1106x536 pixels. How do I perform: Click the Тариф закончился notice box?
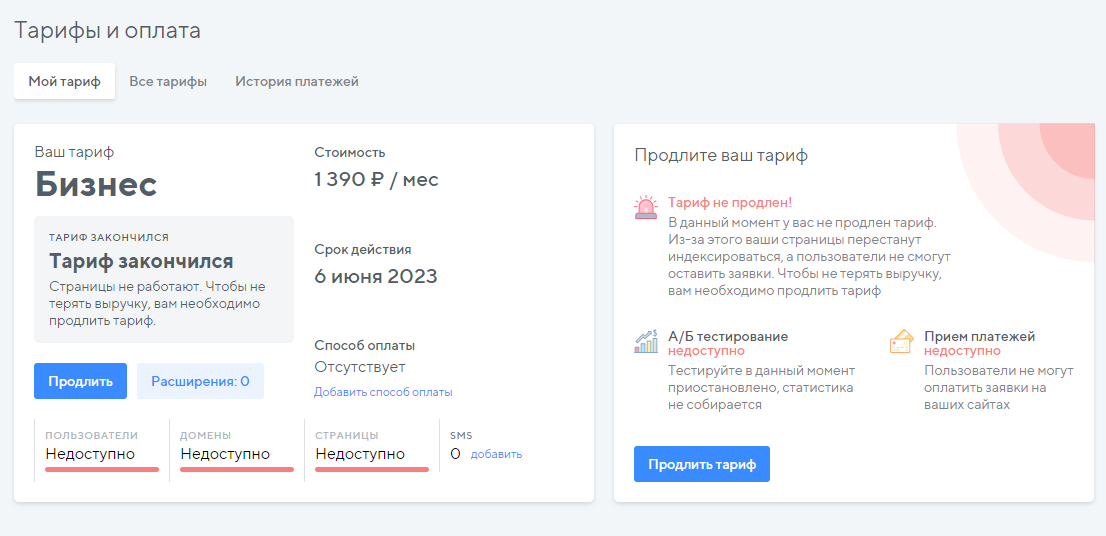(164, 279)
